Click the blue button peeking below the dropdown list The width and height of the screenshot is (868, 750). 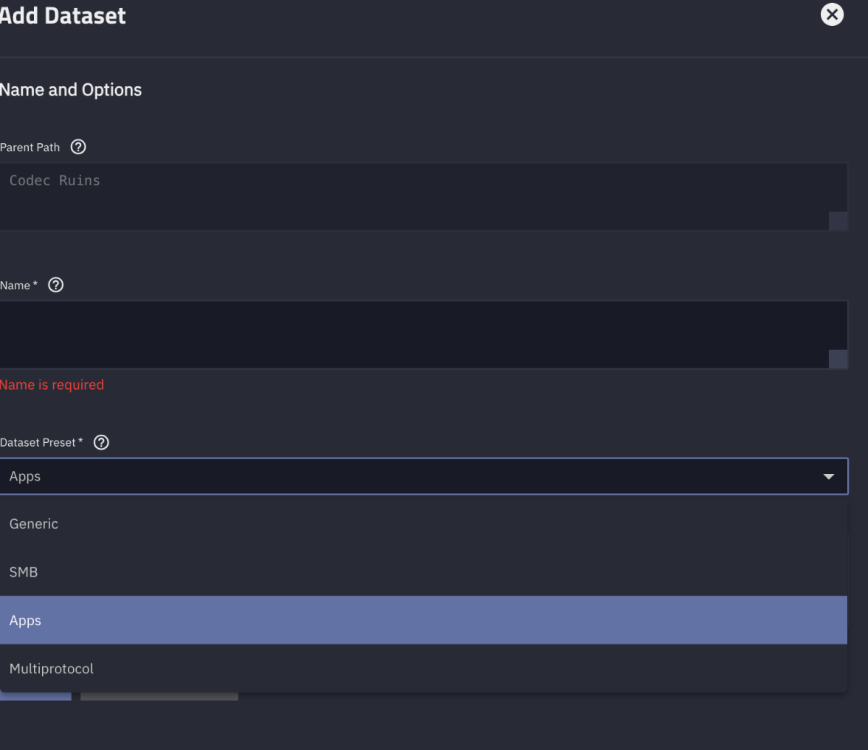[x=36, y=696]
